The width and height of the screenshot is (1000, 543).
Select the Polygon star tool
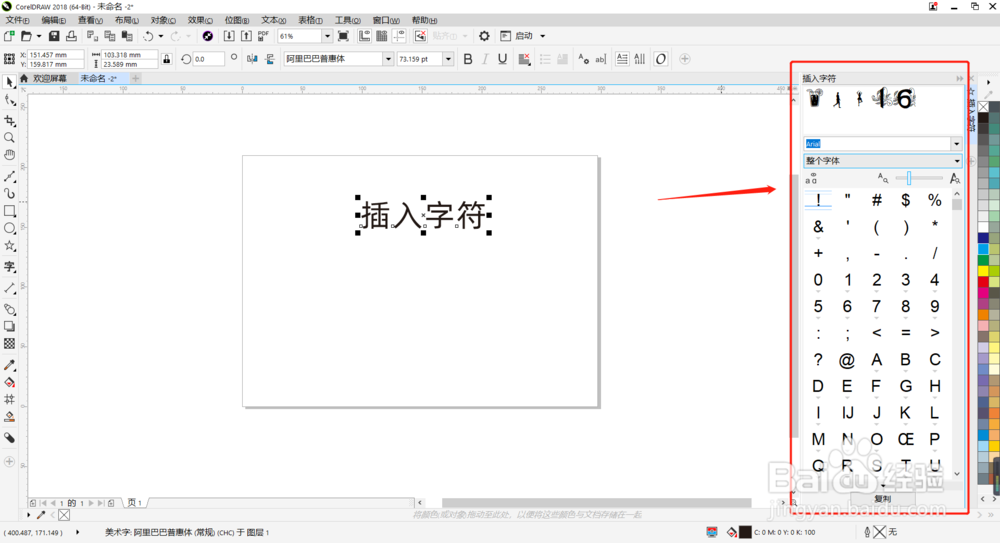click(9, 246)
